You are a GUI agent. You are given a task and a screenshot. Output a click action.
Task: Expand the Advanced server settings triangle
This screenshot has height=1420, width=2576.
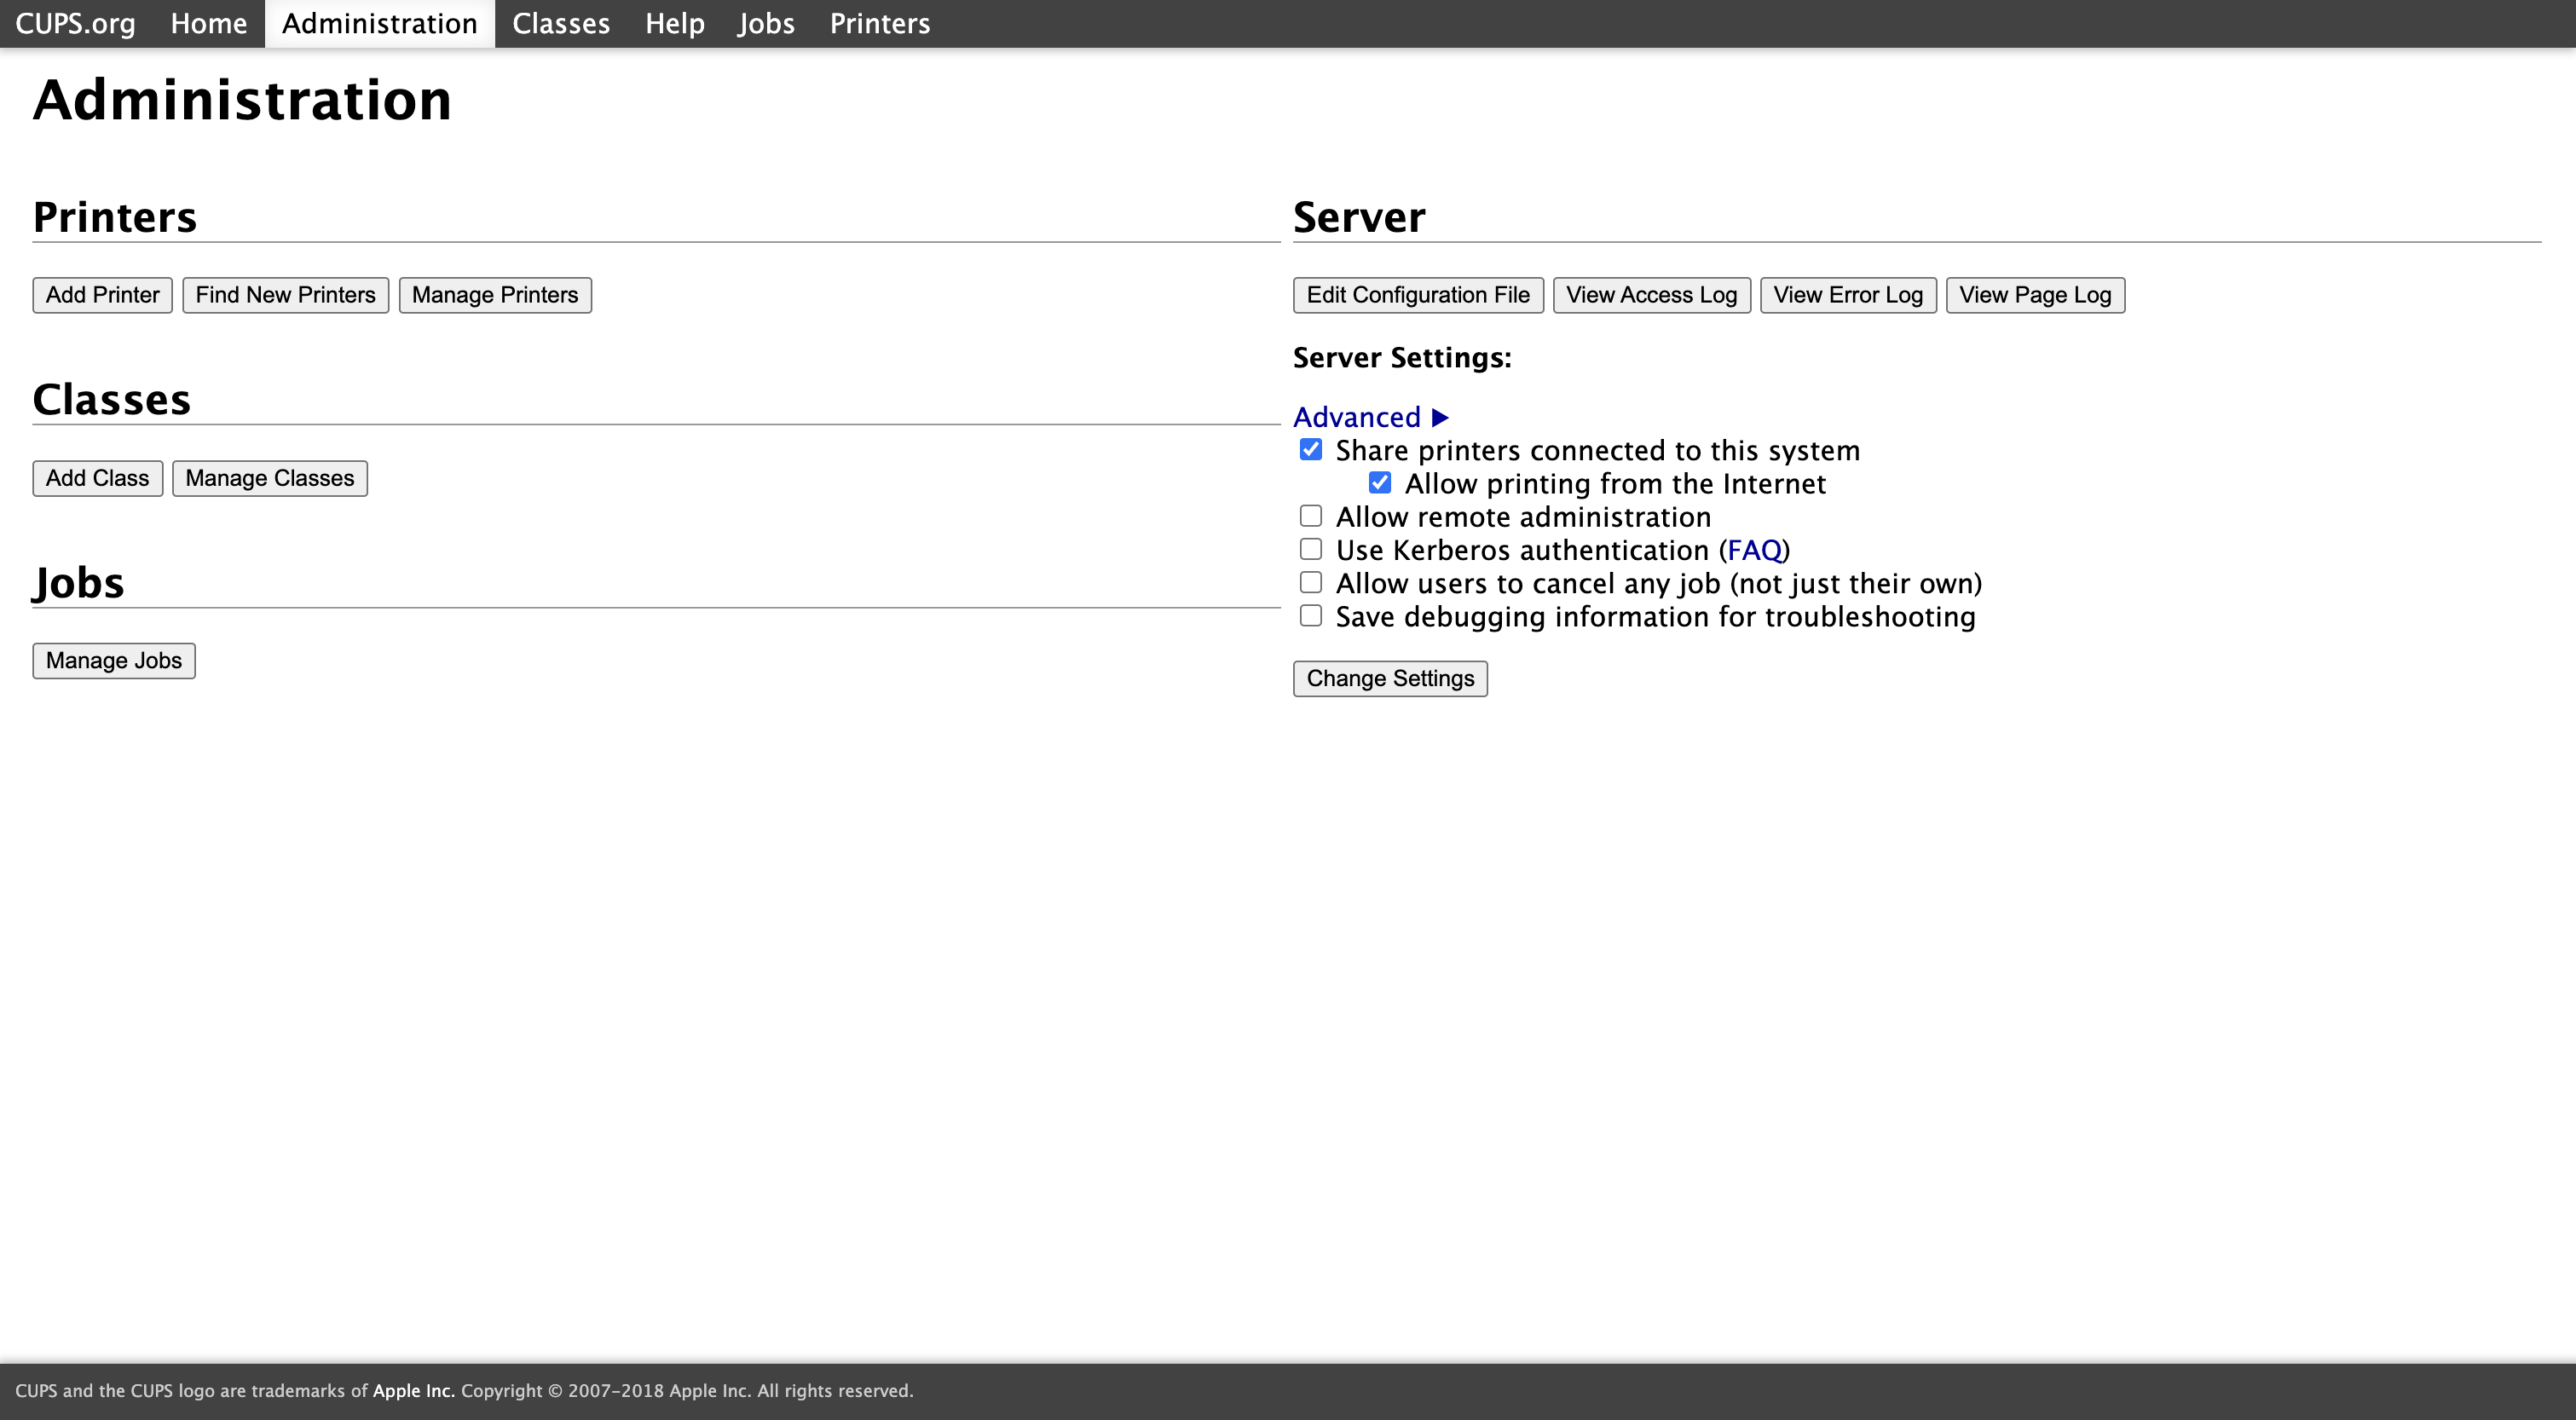1440,417
